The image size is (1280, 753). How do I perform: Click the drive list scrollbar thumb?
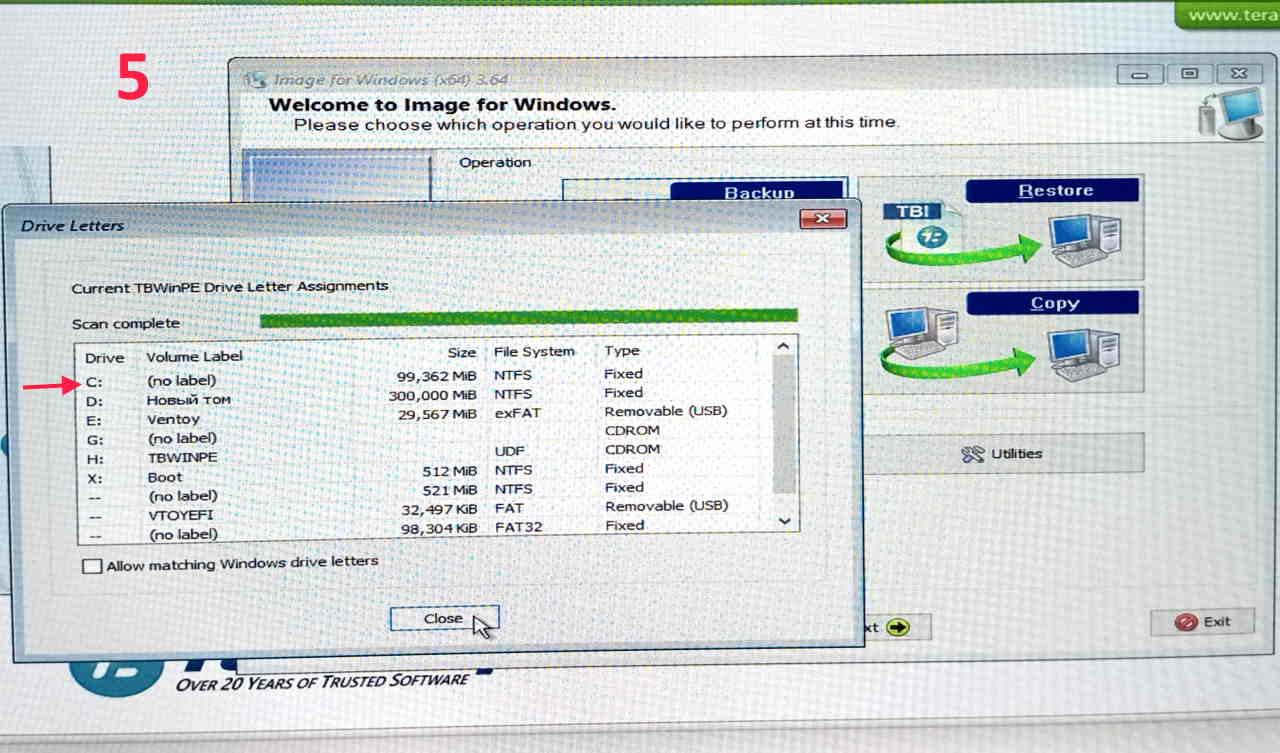pos(785,423)
